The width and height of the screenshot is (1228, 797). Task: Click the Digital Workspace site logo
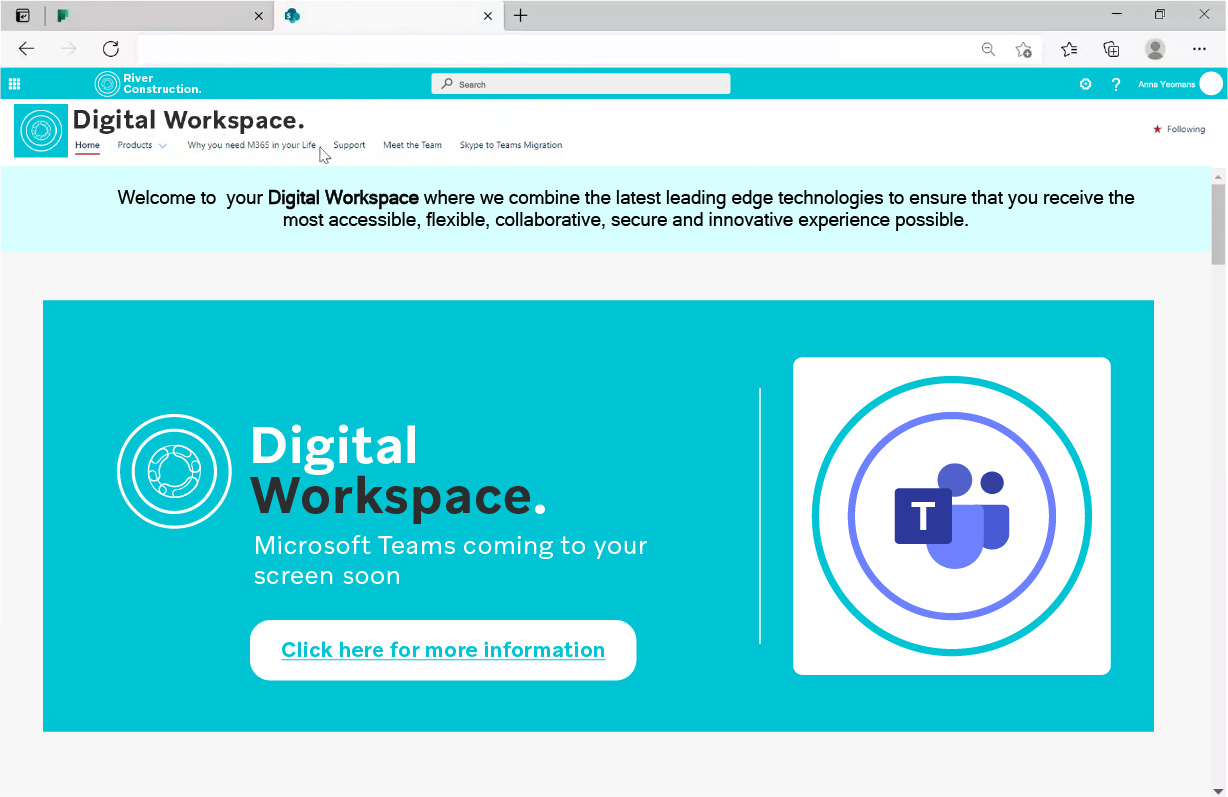(x=40, y=130)
